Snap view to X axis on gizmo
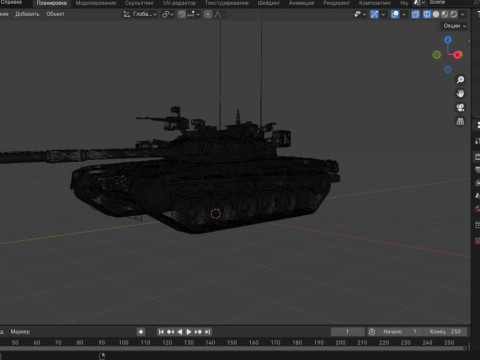Screen dimensions: 480x360 pos(457,54)
